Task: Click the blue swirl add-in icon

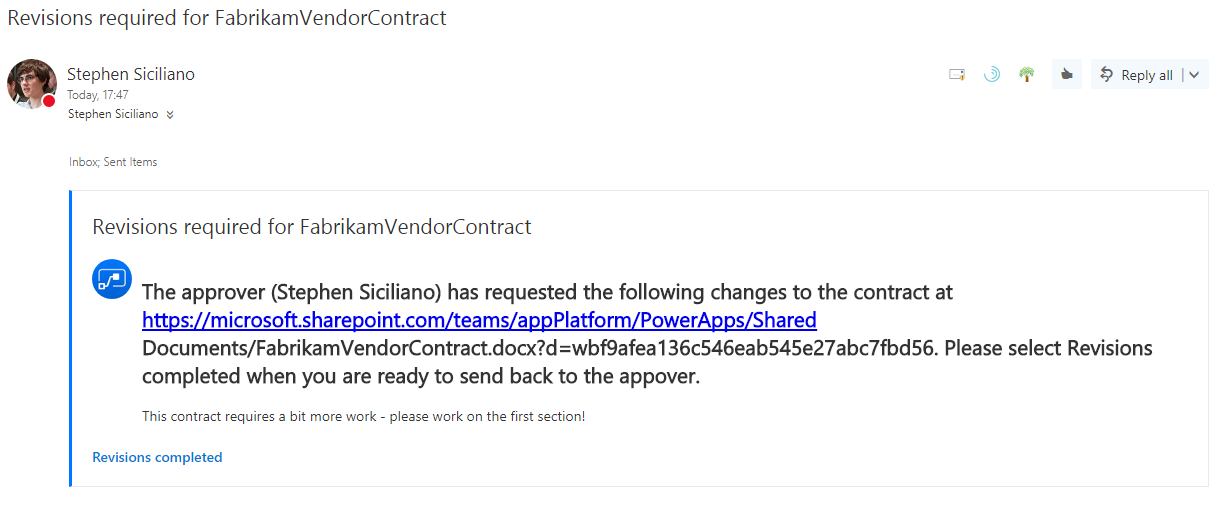Action: click(x=991, y=75)
